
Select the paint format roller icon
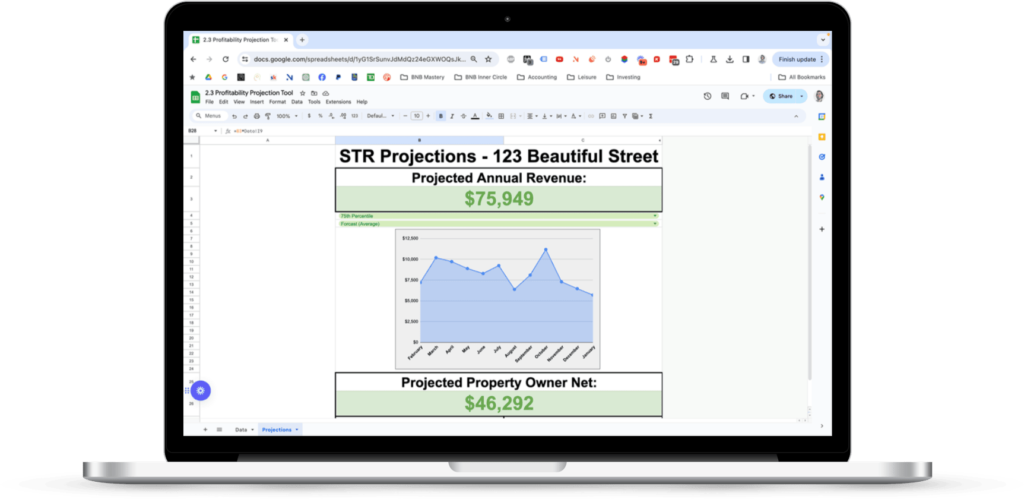(x=268, y=116)
